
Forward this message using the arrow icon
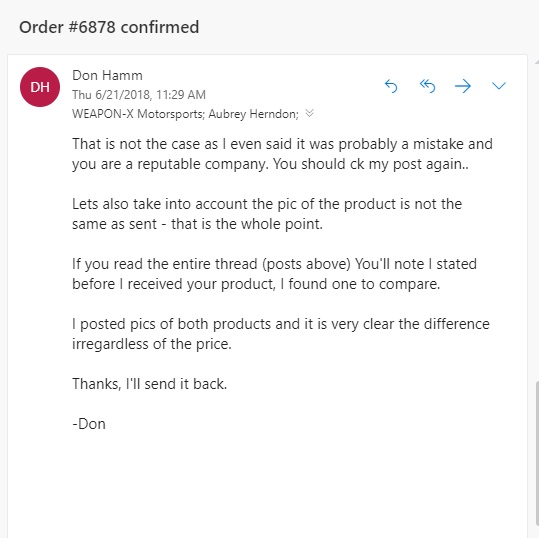pyautogui.click(x=463, y=86)
